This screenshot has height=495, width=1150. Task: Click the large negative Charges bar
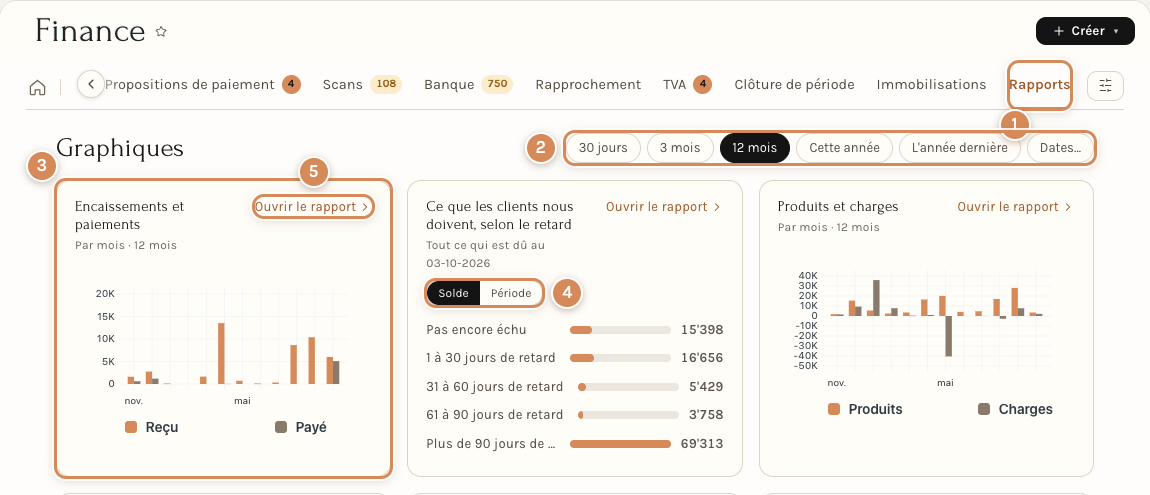pyautogui.click(x=948, y=336)
